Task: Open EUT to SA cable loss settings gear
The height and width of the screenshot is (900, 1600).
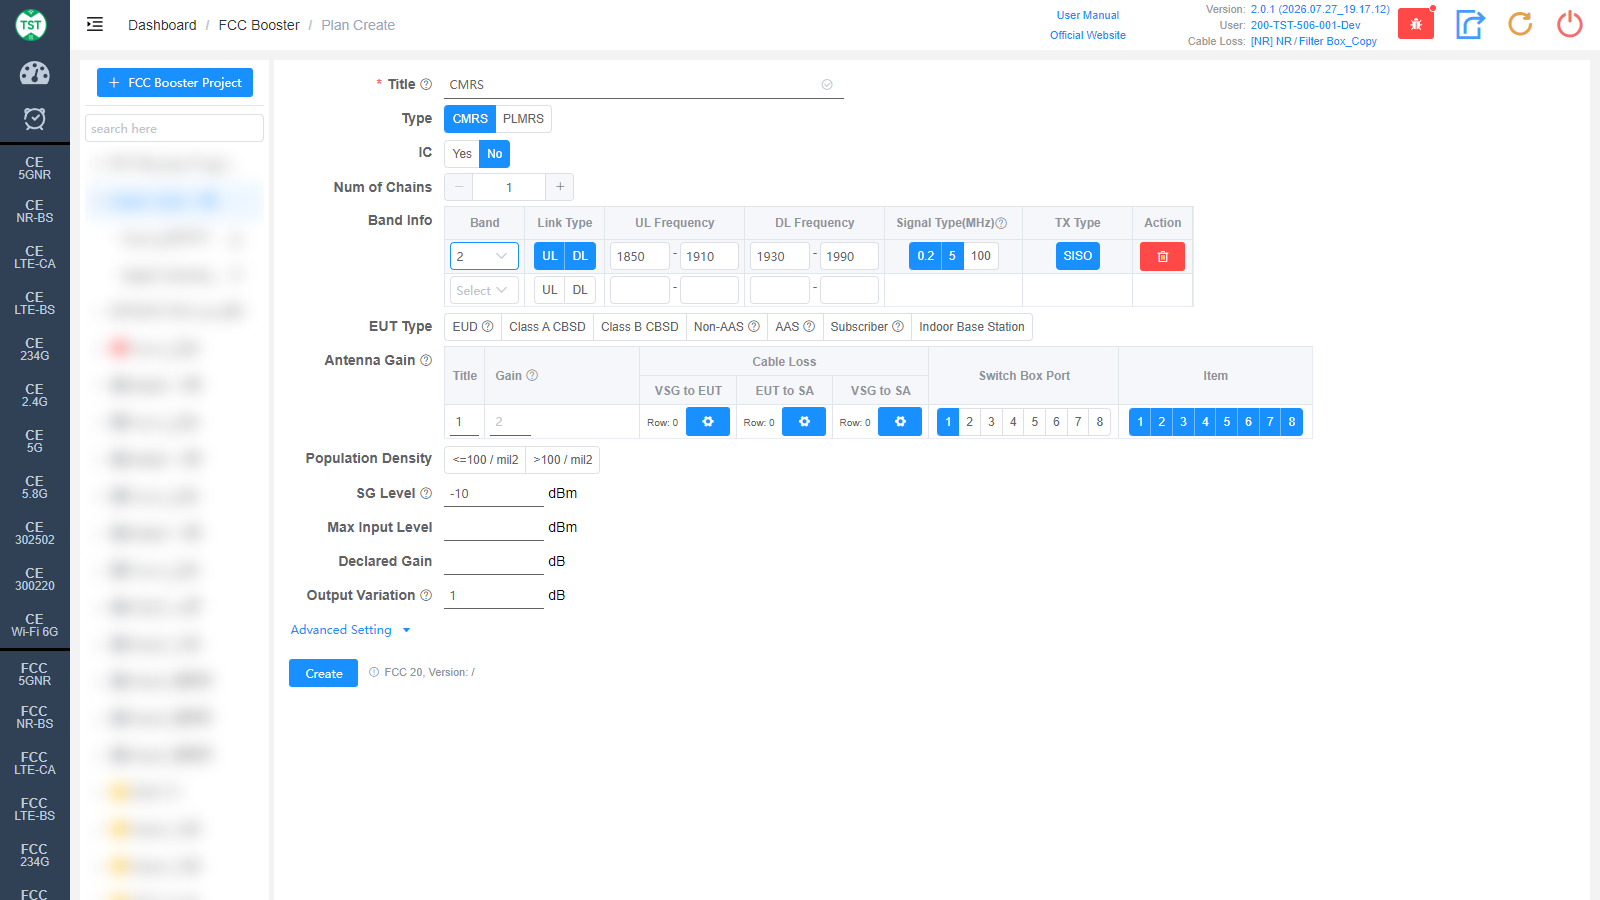Action: tap(804, 422)
